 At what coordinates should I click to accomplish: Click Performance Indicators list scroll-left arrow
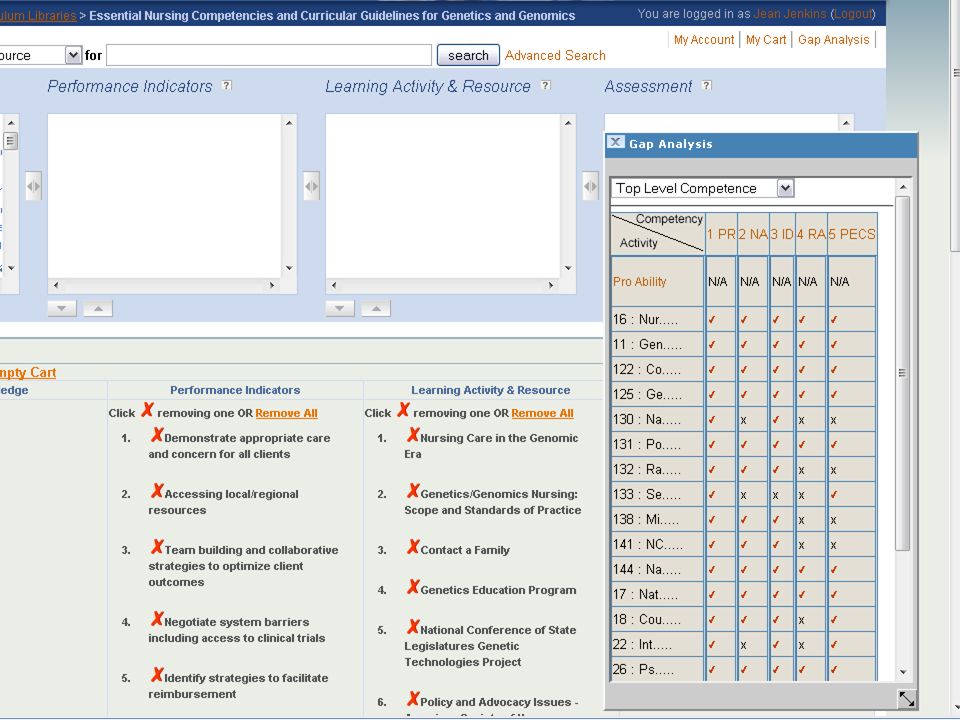pos(56,285)
